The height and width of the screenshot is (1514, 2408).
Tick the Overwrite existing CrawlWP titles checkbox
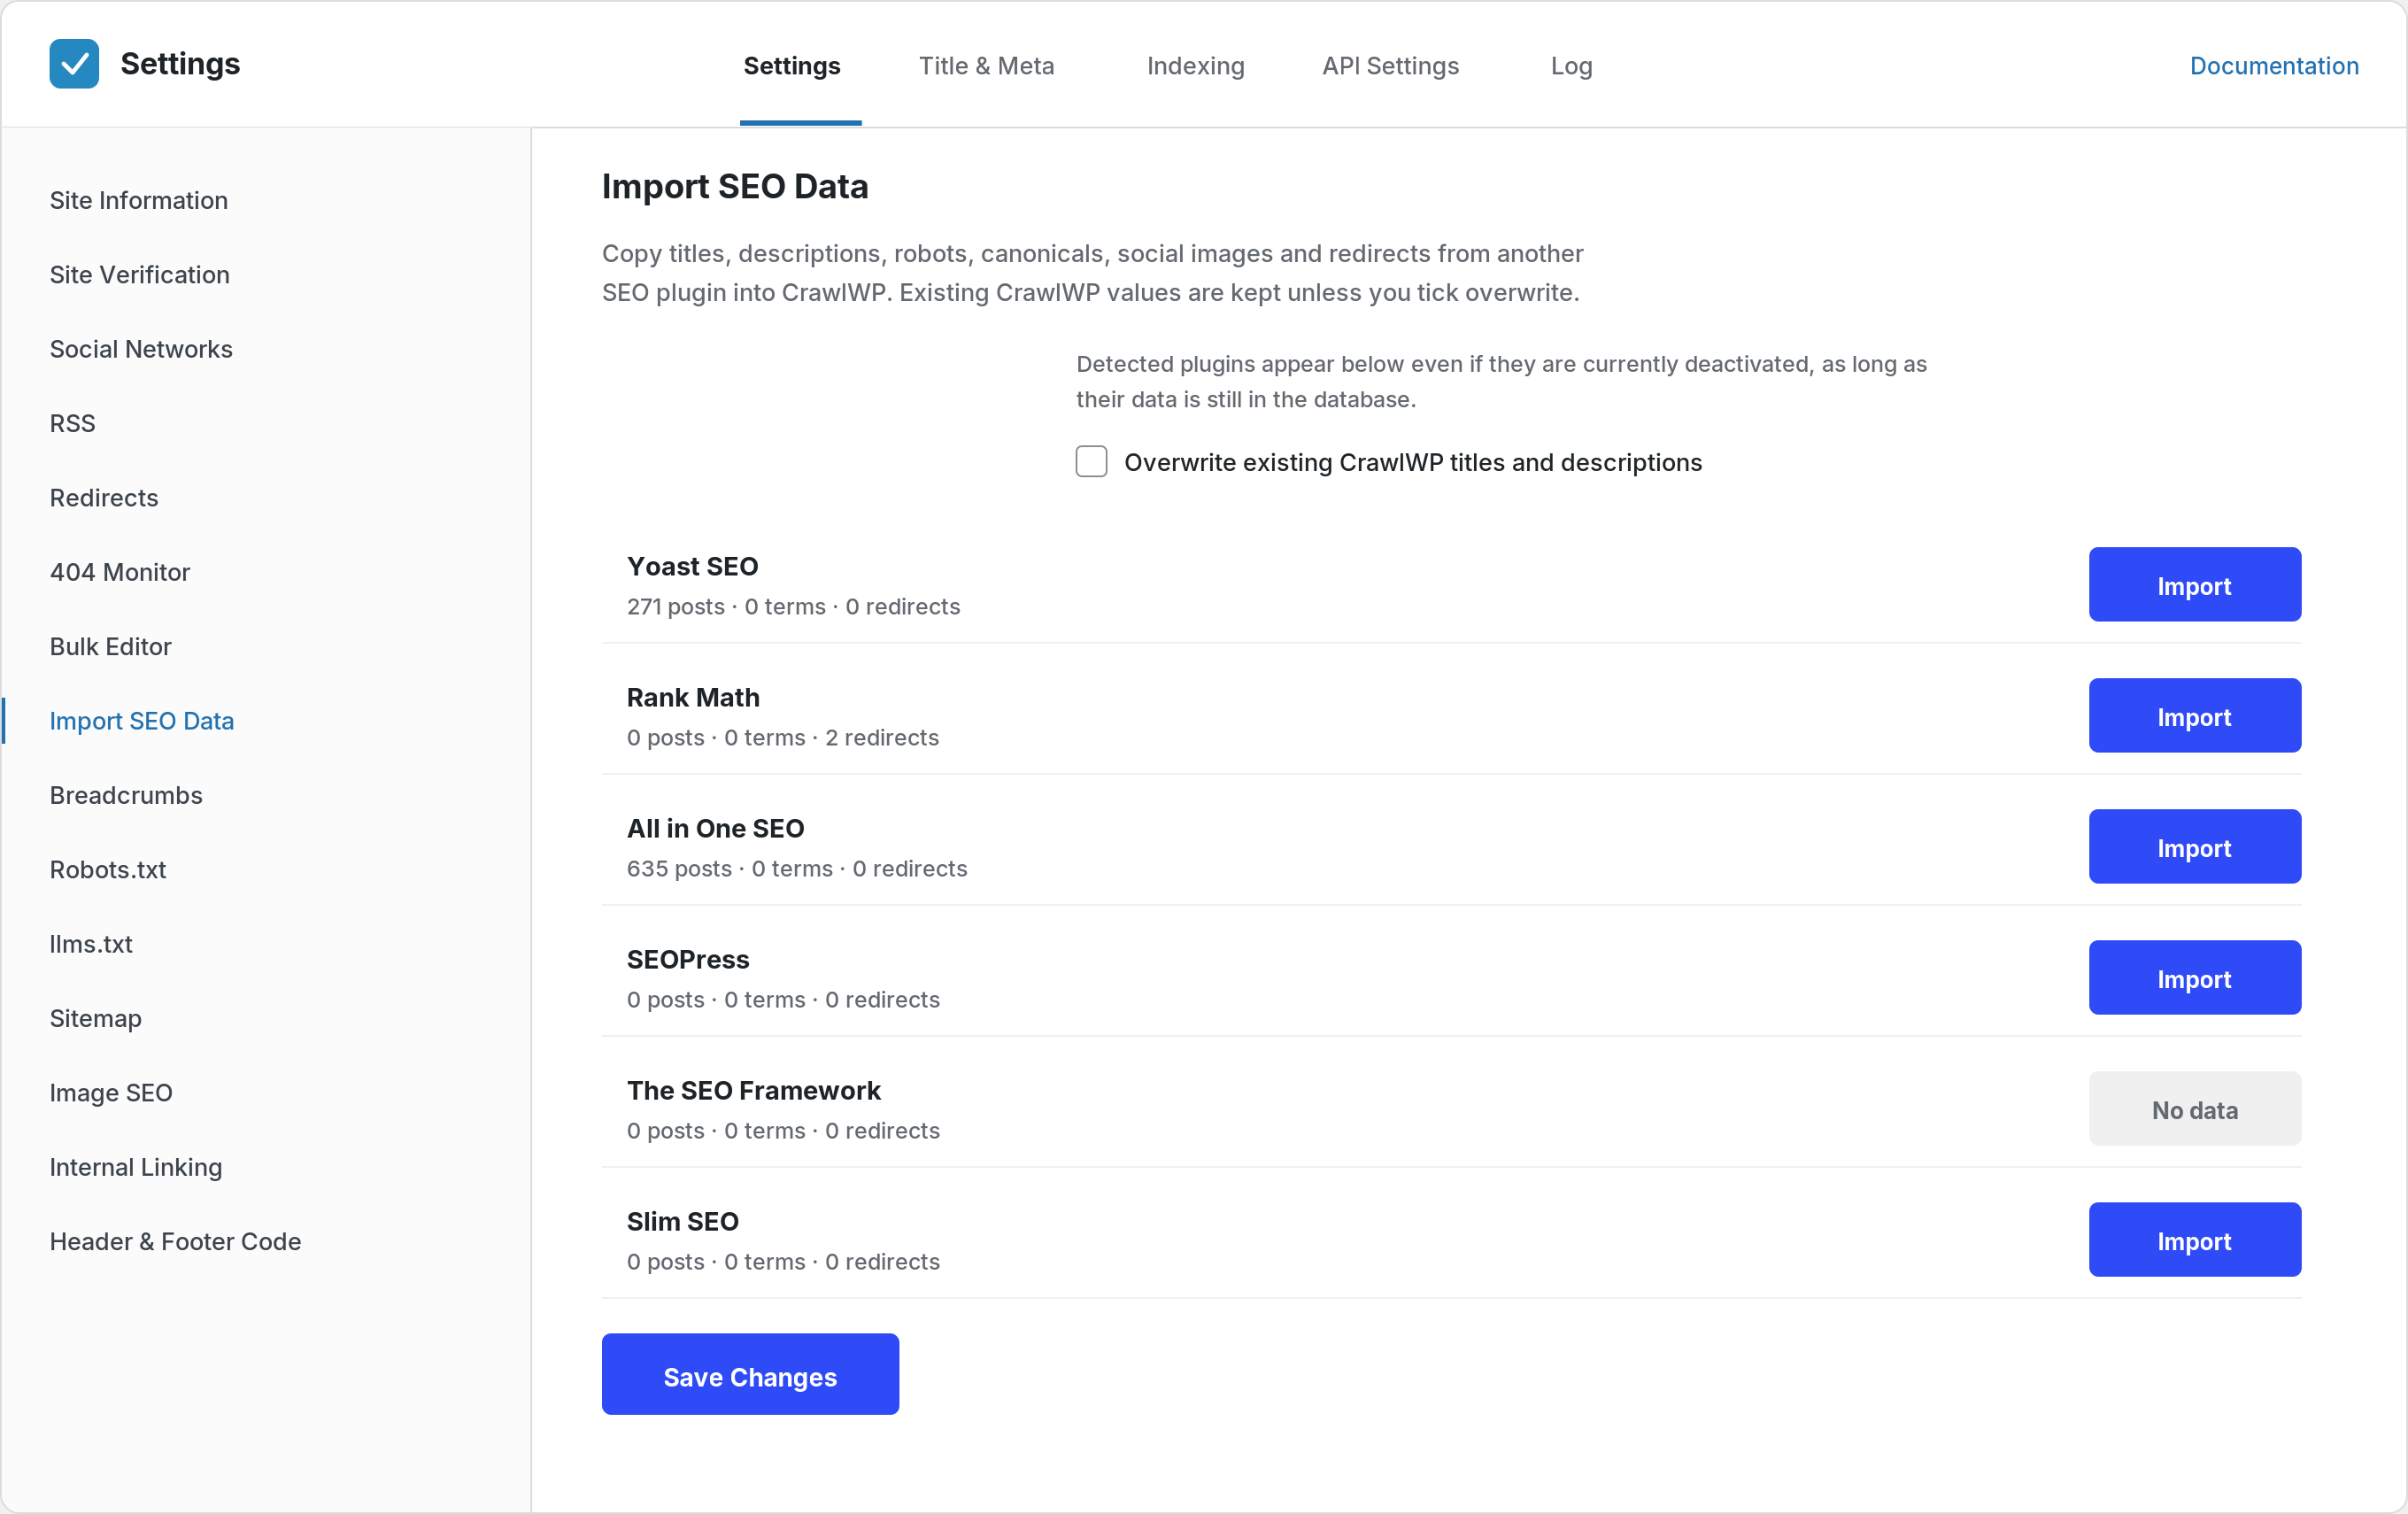point(1091,462)
